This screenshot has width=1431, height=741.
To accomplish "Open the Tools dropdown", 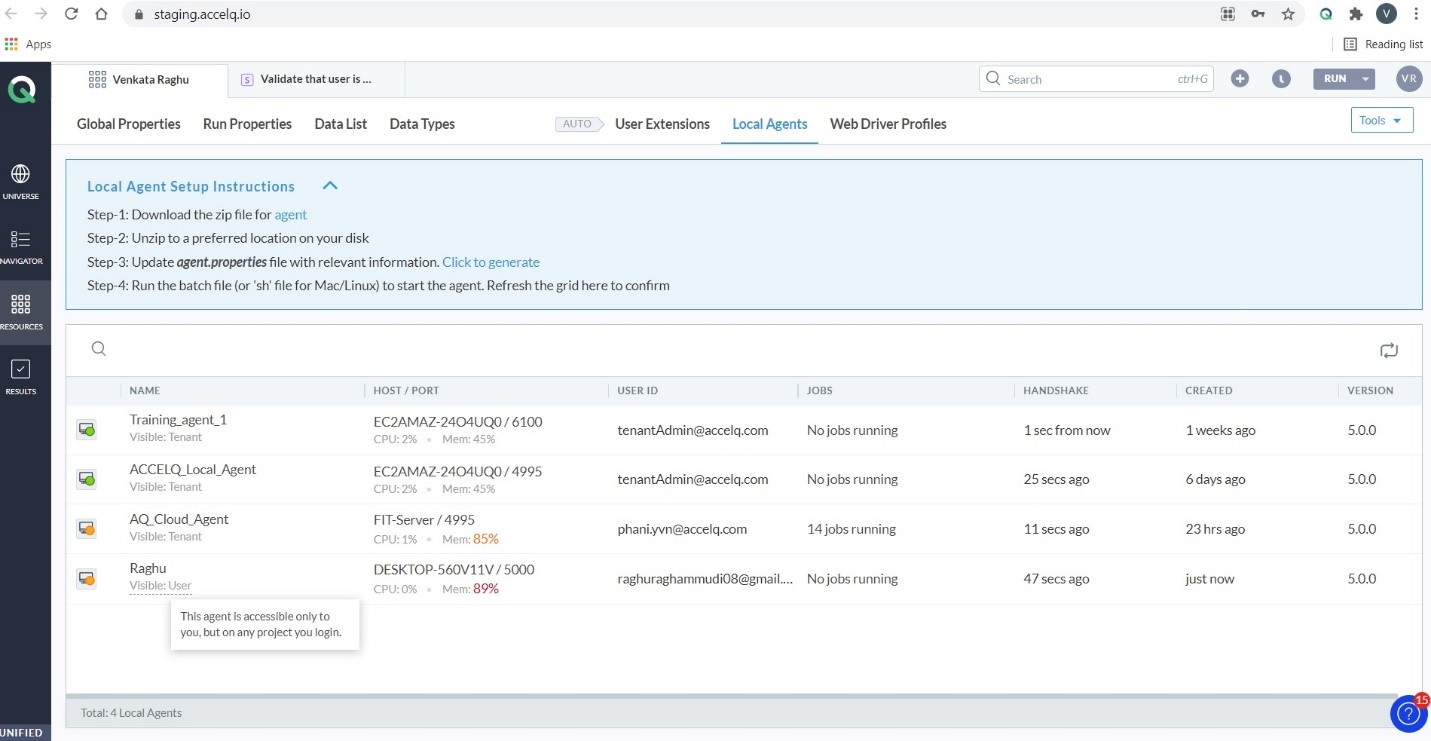I will pos(1381,120).
